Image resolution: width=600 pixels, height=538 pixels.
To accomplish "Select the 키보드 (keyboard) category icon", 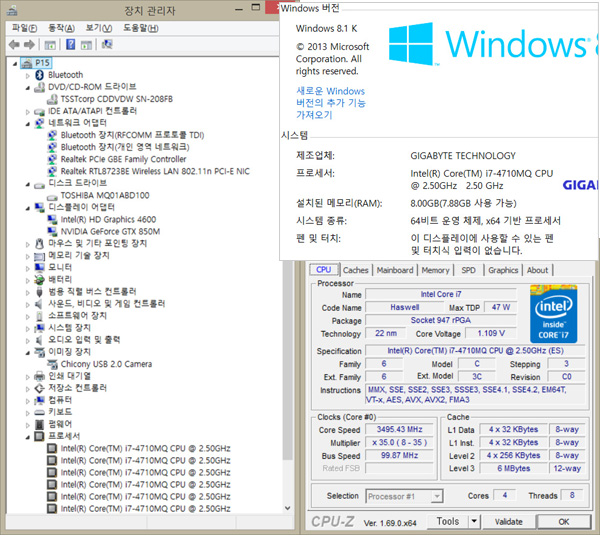I will pos(39,412).
